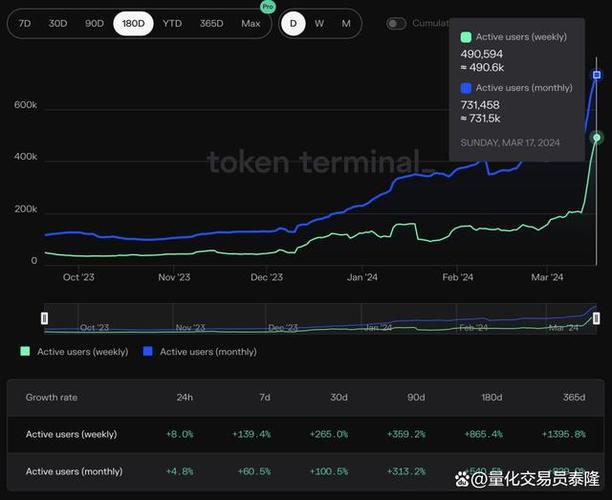This screenshot has width=612, height=500.
Task: Click the +1395.8% weekly 365d value
Action: click(564, 434)
